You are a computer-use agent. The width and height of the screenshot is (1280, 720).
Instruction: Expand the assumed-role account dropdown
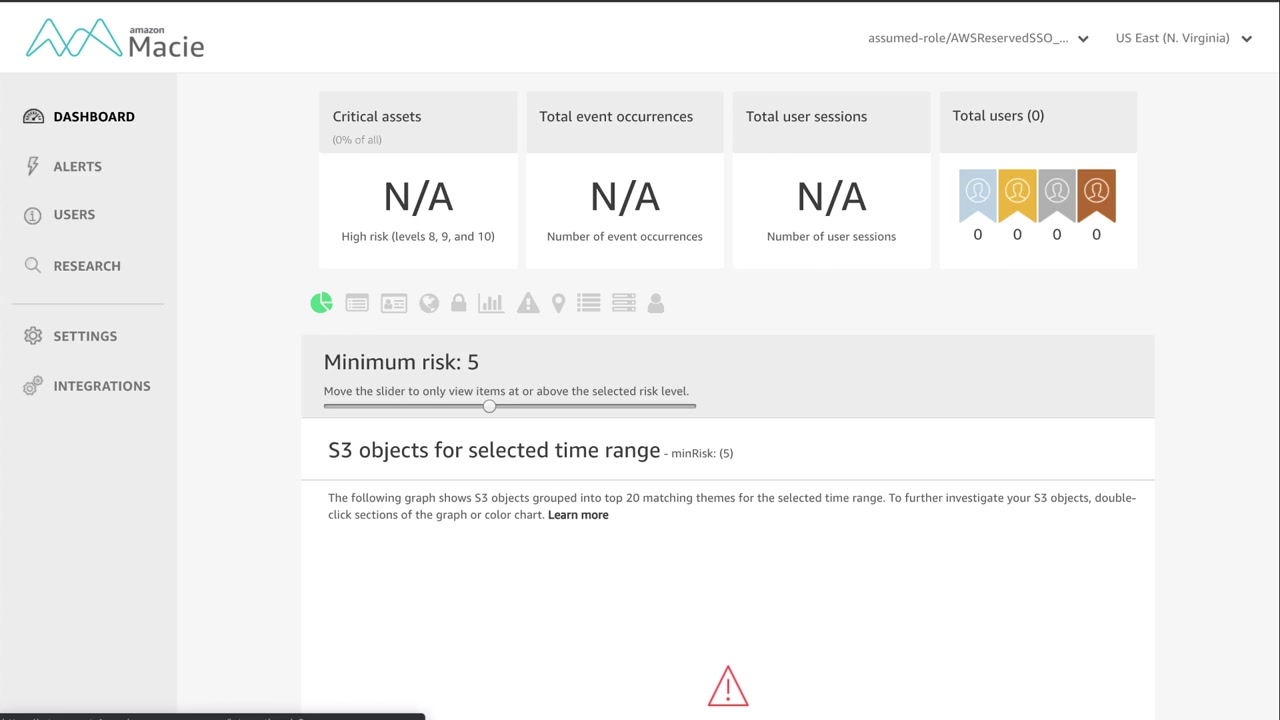pos(978,38)
